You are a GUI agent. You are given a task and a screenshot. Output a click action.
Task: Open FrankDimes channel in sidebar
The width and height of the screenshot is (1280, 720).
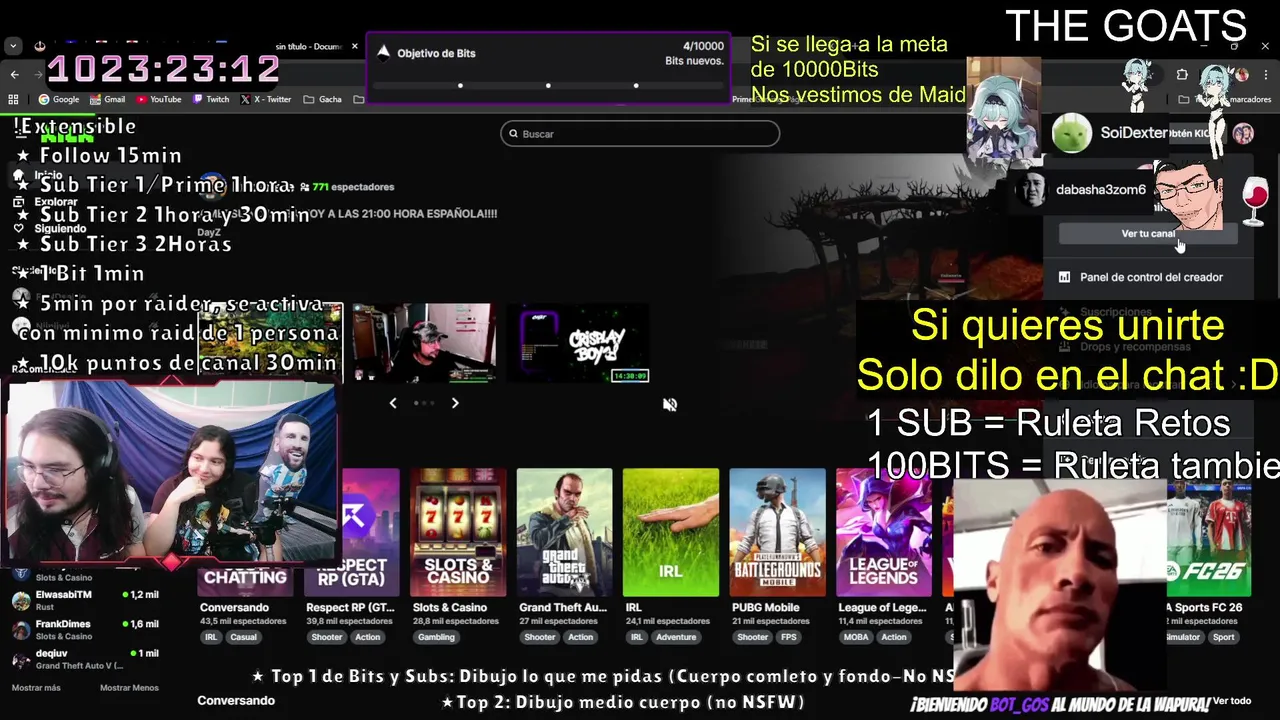pos(85,629)
